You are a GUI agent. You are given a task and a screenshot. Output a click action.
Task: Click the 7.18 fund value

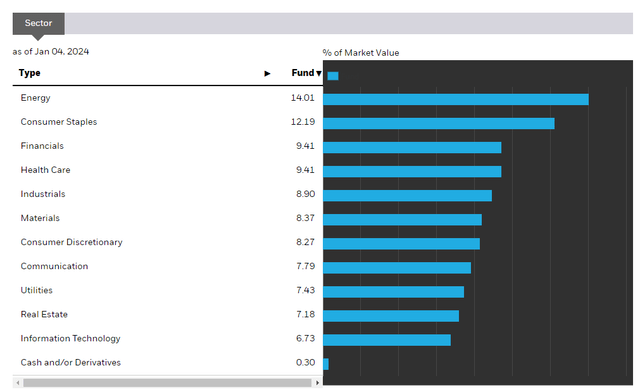pyautogui.click(x=306, y=314)
